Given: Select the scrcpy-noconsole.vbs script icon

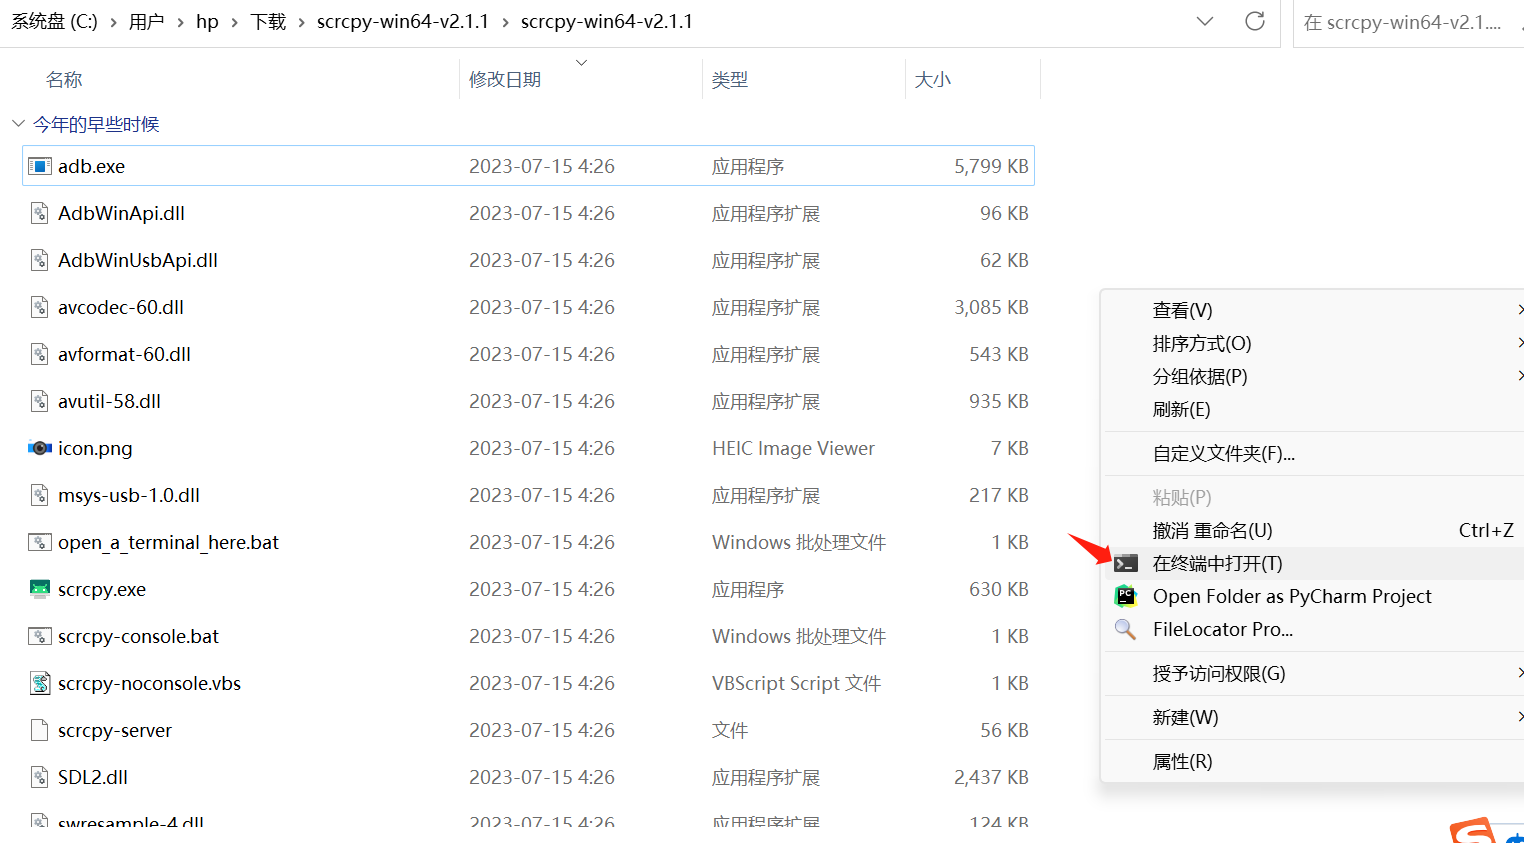Looking at the screenshot, I should click(x=40, y=683).
